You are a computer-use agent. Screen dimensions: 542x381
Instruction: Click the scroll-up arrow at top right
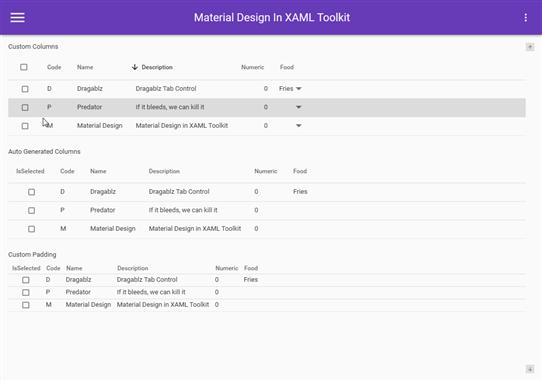[530, 47]
